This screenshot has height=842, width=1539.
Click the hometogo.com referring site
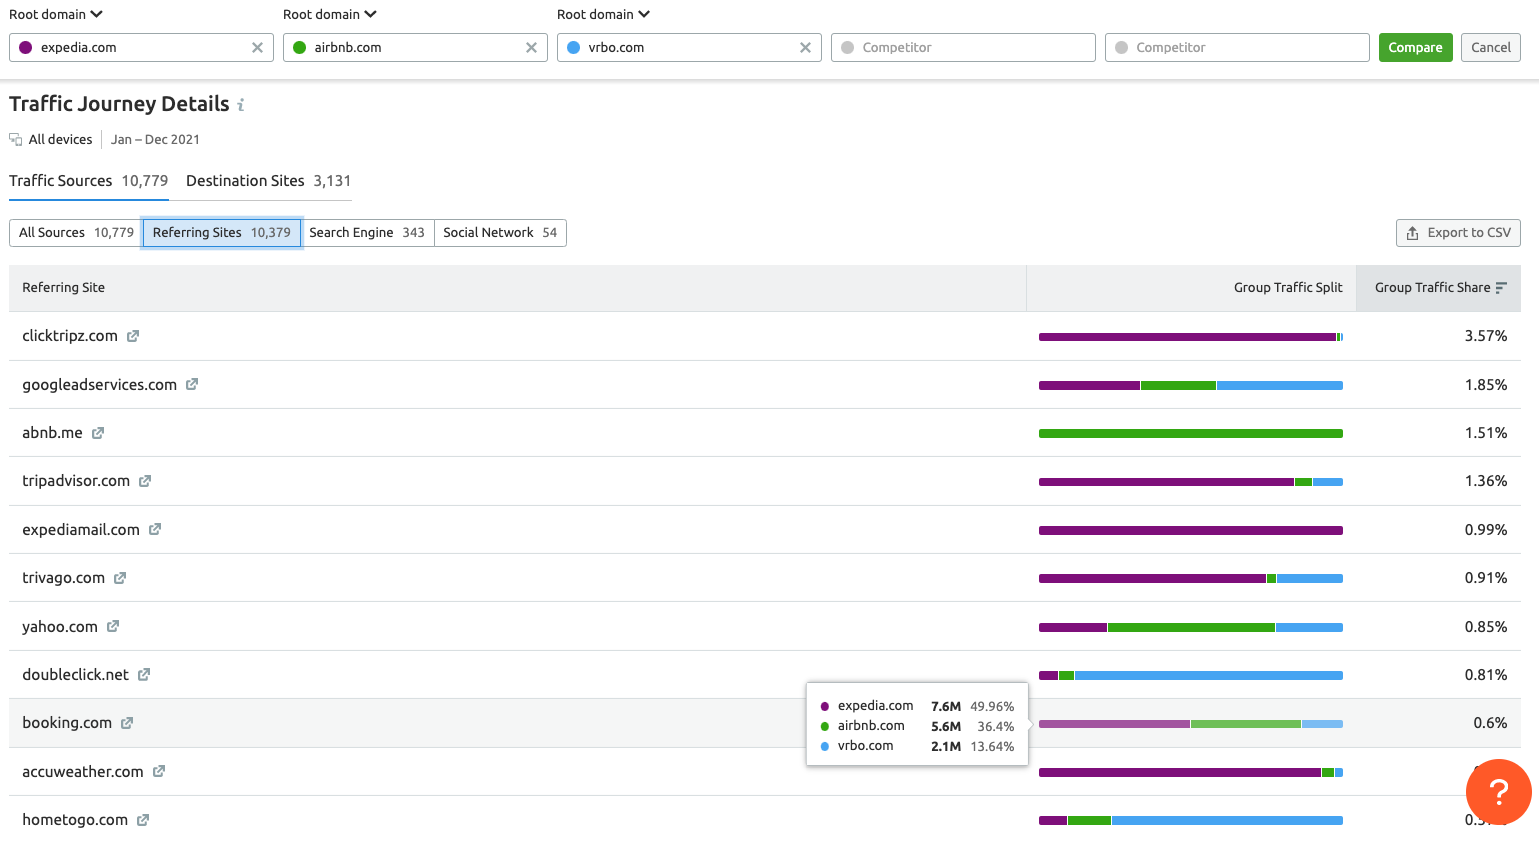(75, 820)
